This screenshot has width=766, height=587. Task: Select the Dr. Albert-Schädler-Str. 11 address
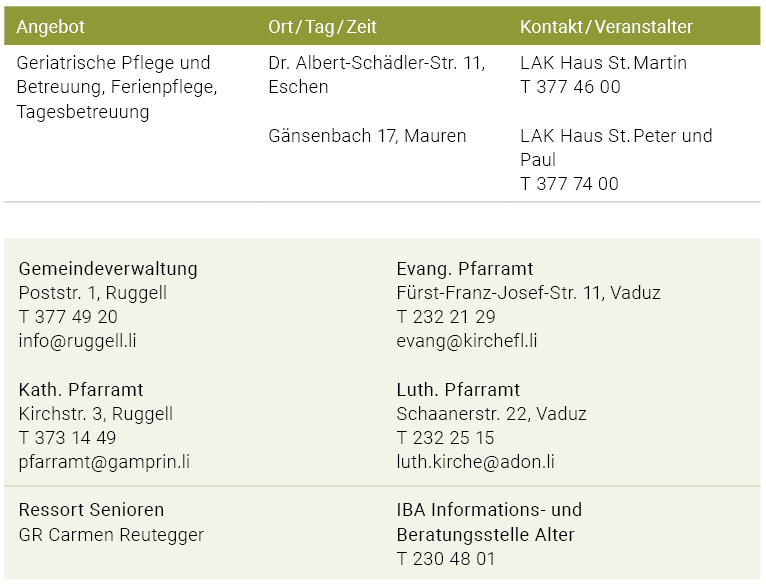(x=376, y=63)
